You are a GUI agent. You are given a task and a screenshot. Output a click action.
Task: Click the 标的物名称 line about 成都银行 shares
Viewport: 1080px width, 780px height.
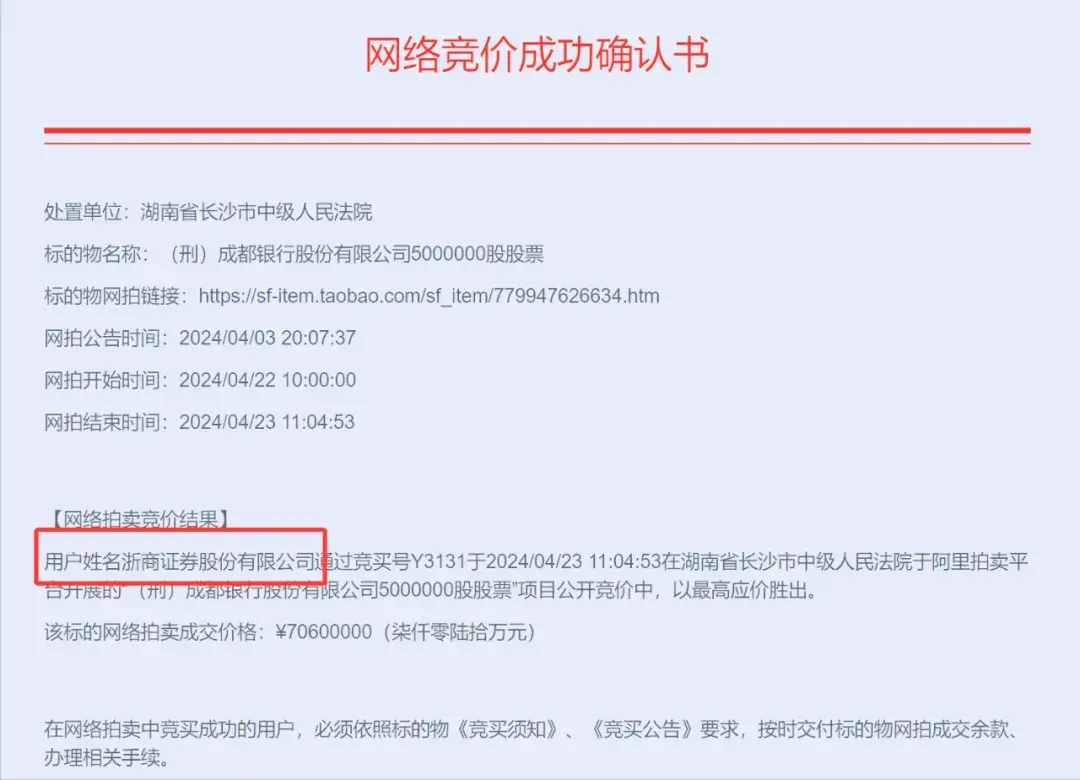[x=294, y=254]
